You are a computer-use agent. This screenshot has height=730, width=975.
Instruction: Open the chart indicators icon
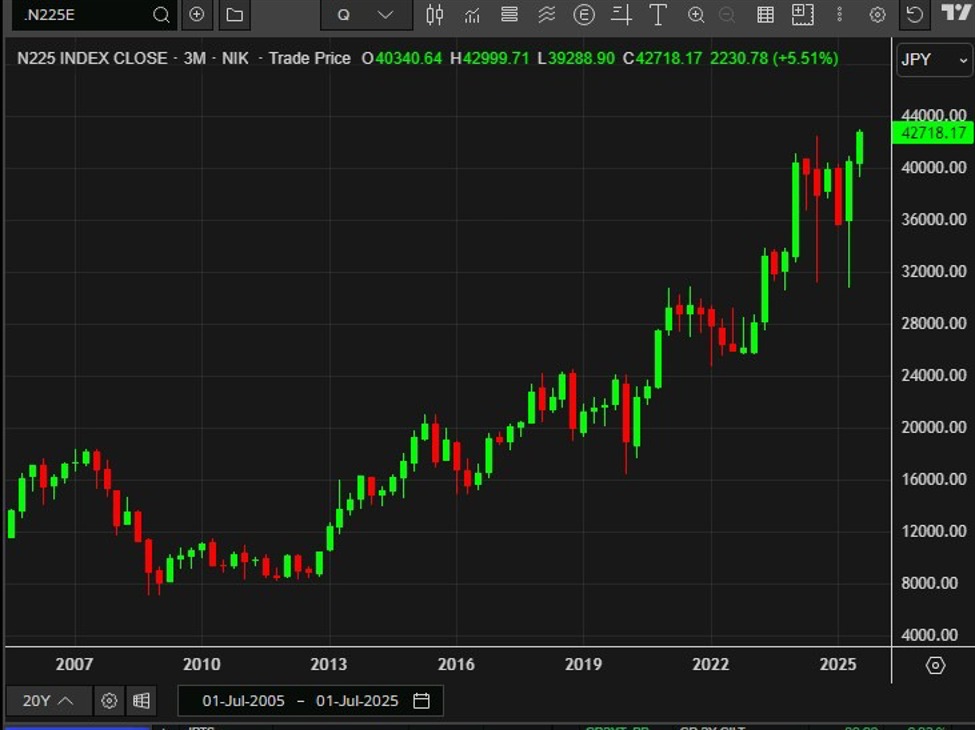[471, 15]
